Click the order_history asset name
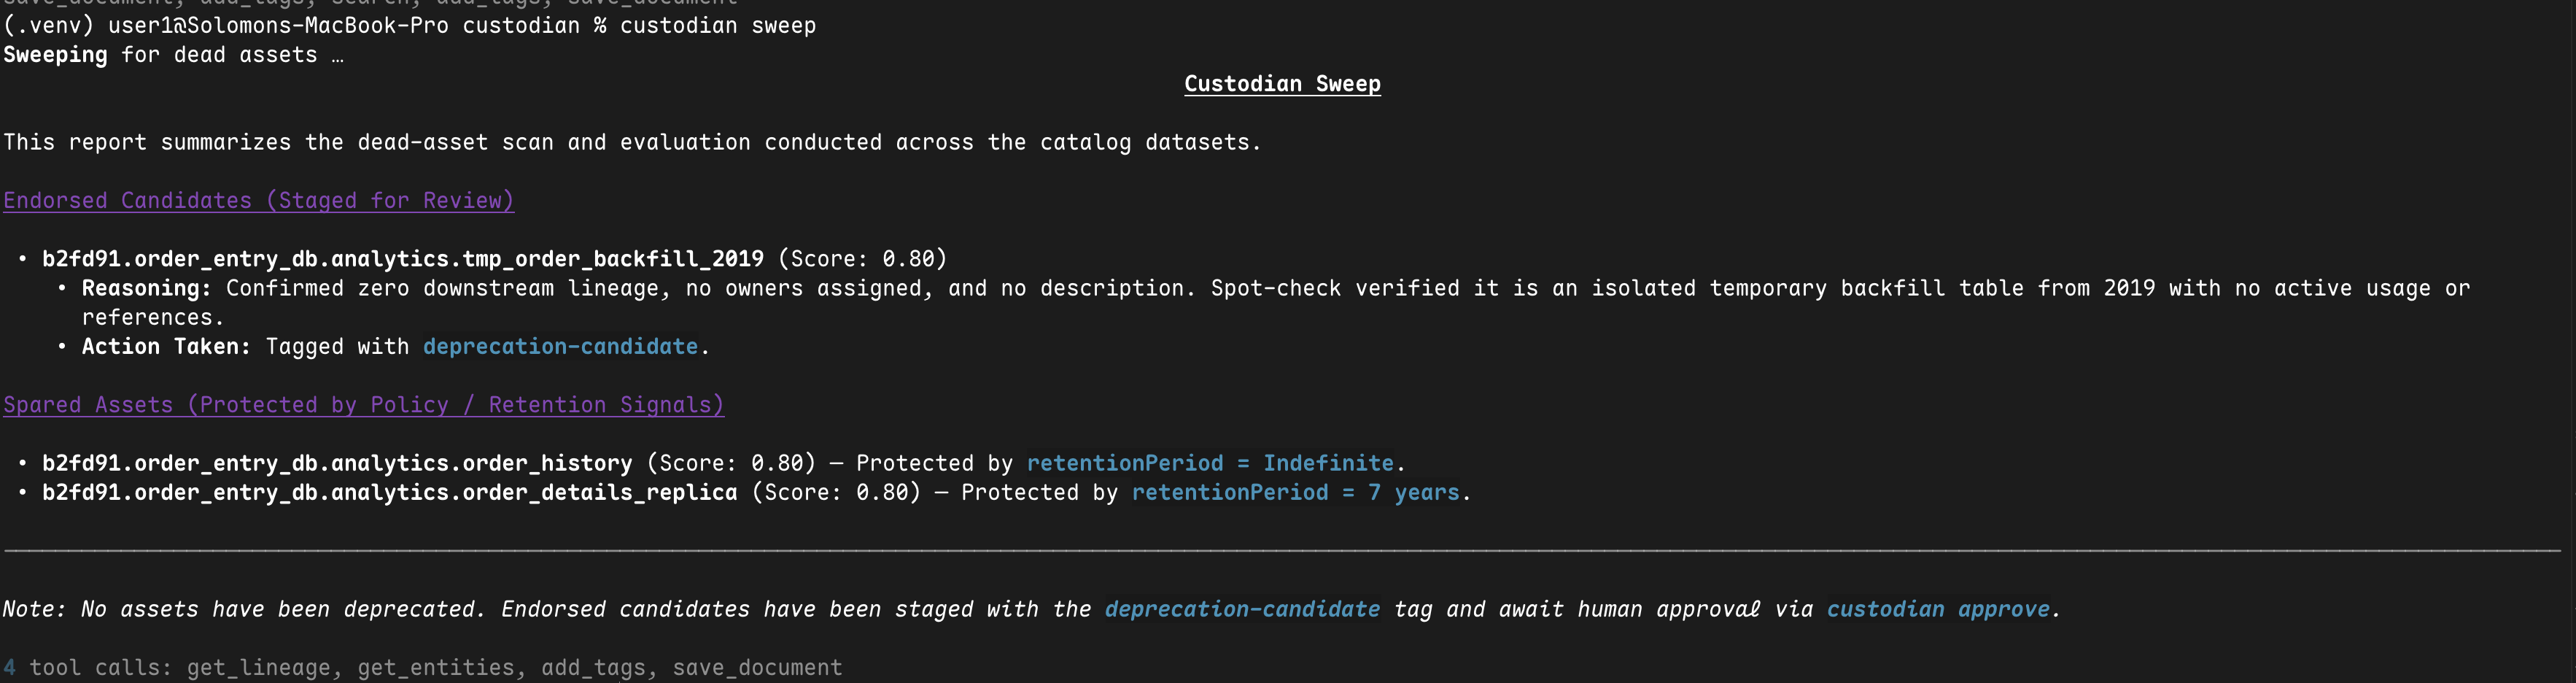The width and height of the screenshot is (2576, 683). click(x=337, y=463)
